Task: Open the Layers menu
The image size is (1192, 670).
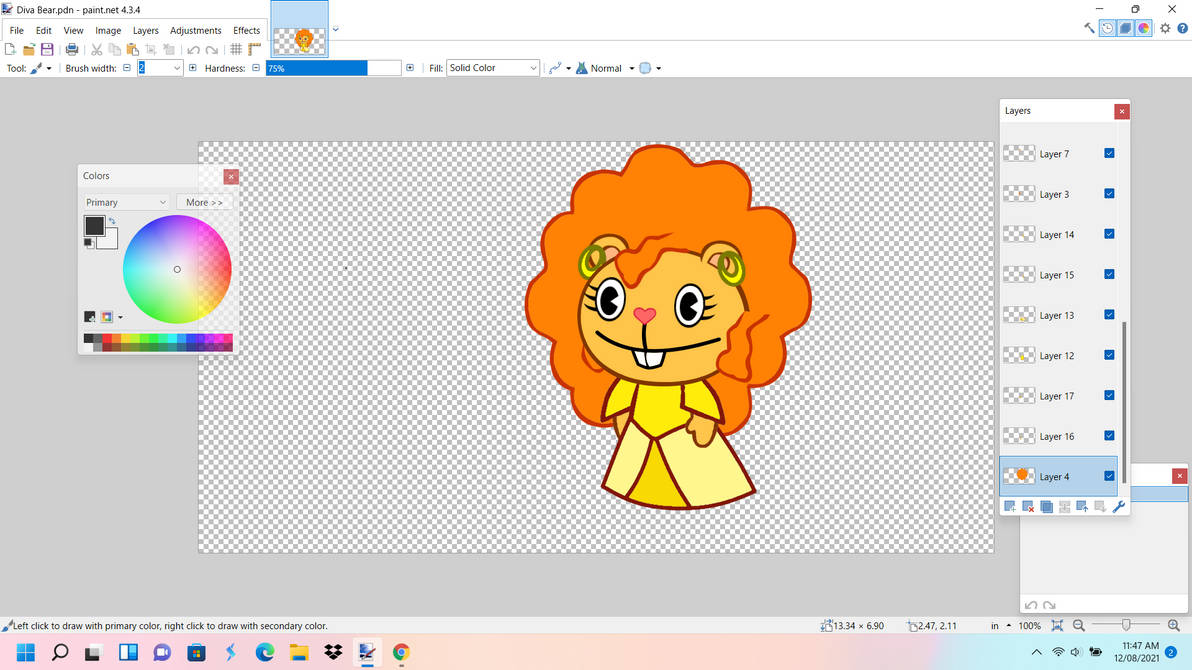Action: coord(145,30)
